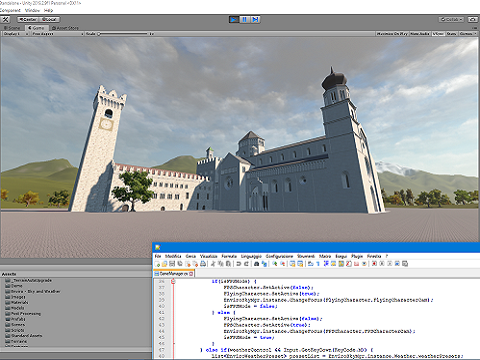Open Unity's Component menu

10,10
